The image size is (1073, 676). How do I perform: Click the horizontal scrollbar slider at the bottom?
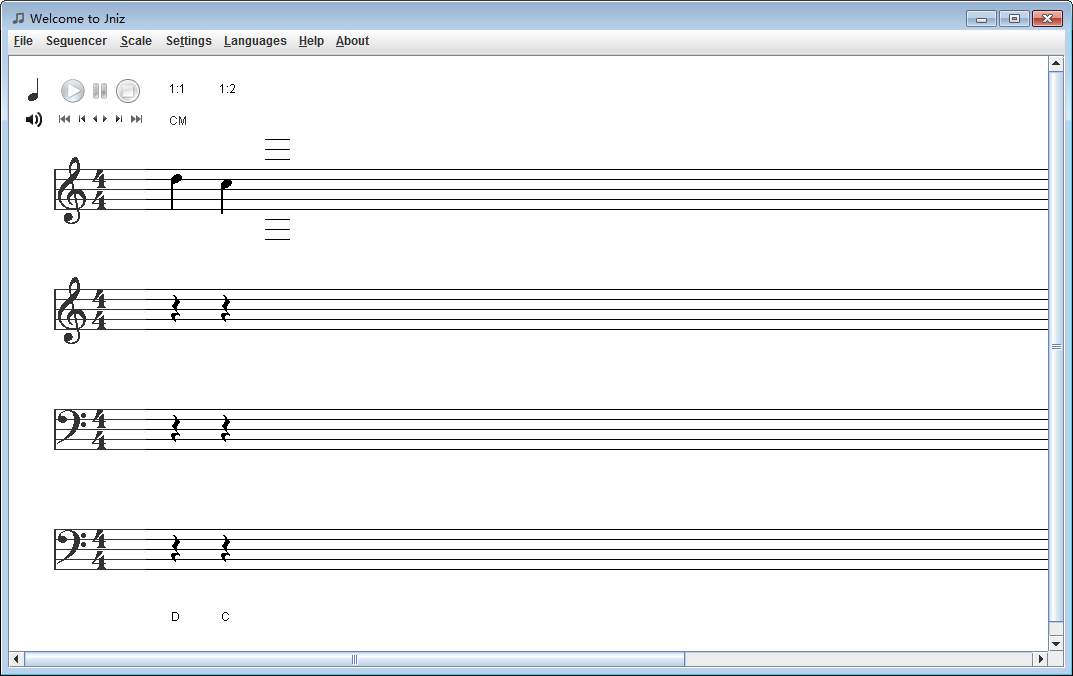tap(355, 659)
